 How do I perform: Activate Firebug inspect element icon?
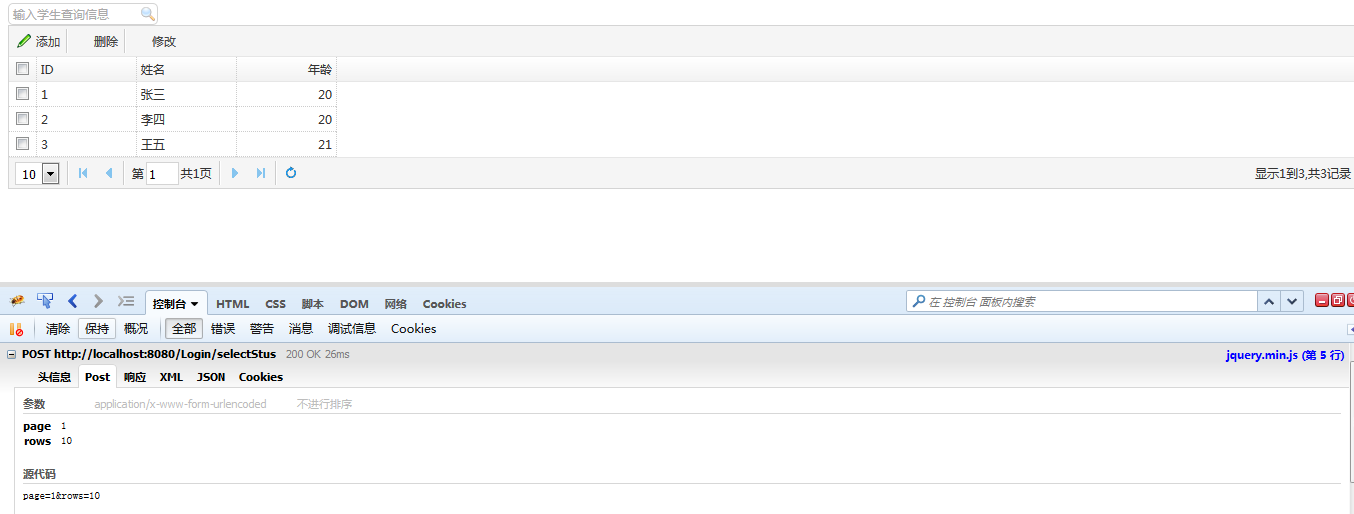pos(45,301)
